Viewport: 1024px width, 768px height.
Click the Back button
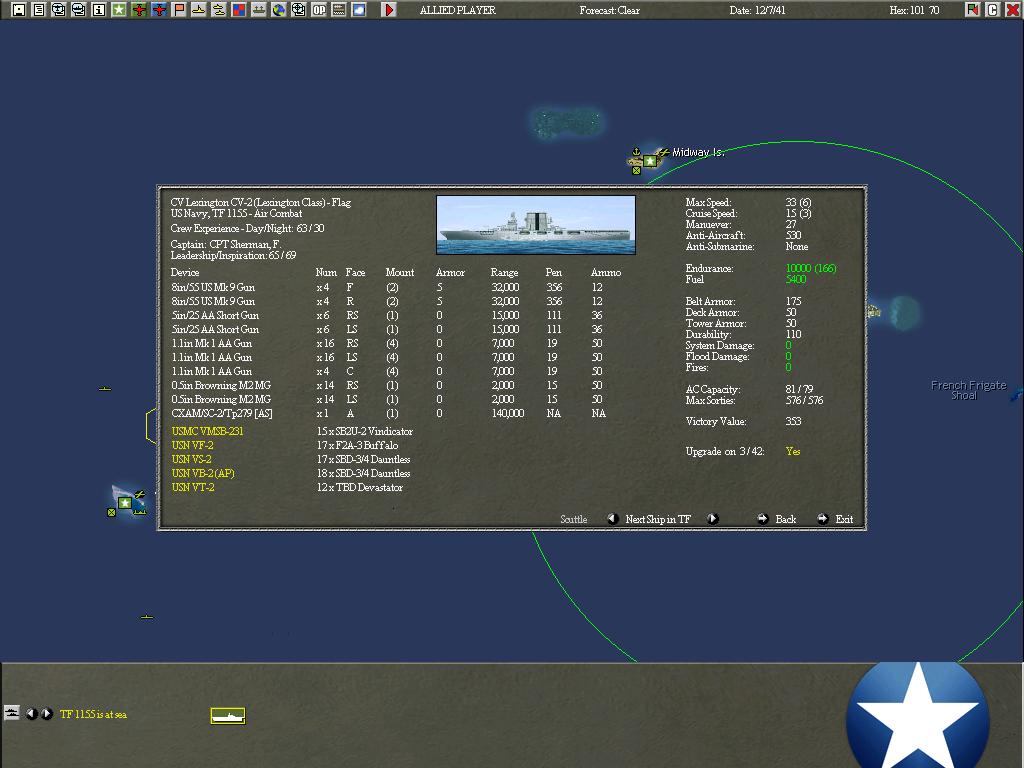pos(776,519)
